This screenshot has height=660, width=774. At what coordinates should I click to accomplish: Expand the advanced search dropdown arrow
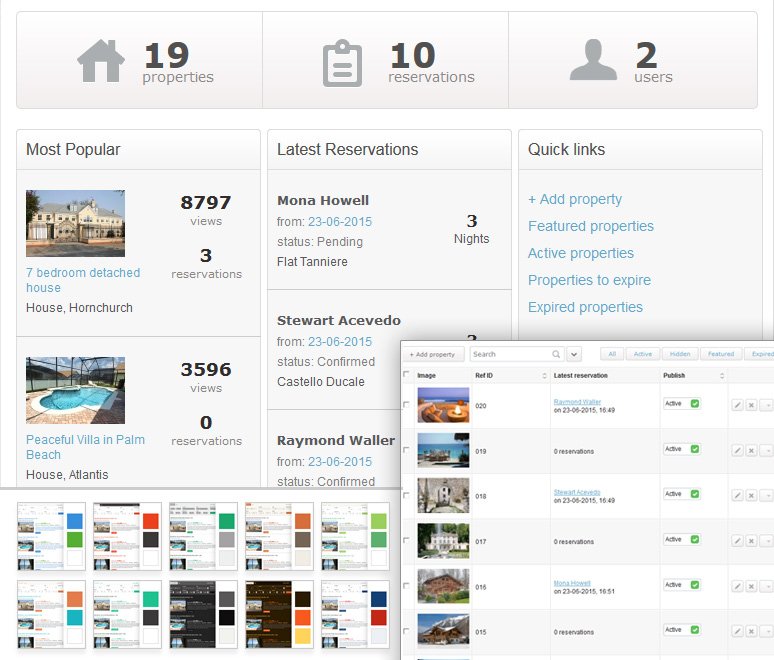tap(574, 354)
